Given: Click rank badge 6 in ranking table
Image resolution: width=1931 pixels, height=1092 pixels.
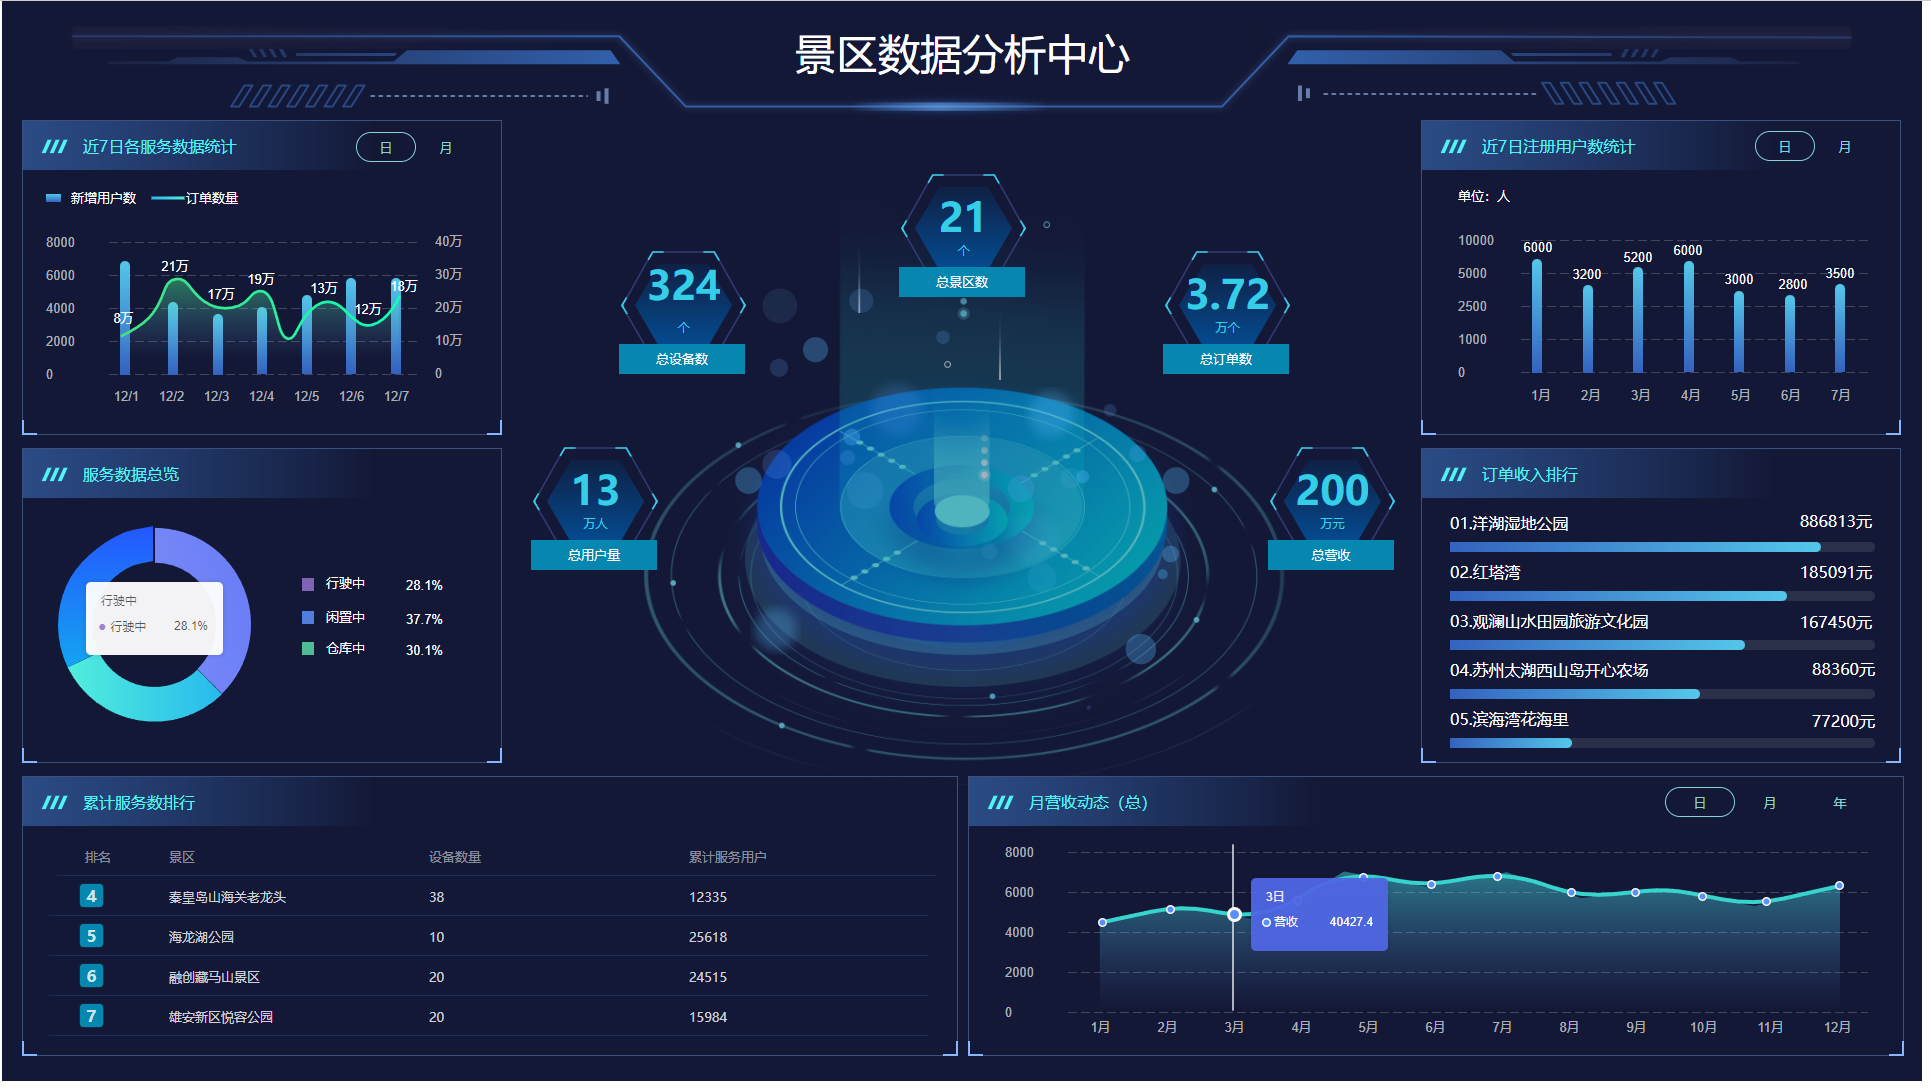Looking at the screenshot, I should [x=92, y=977].
